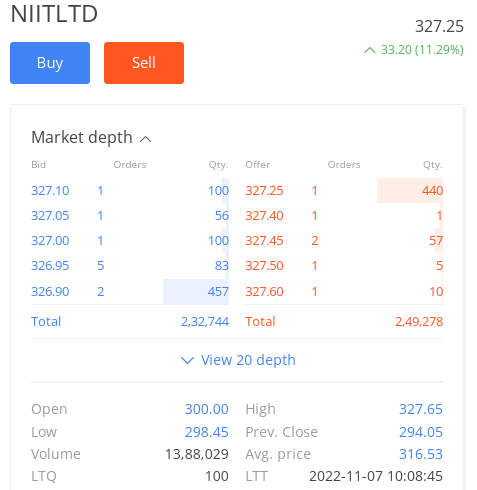Select offer price 327.40
The image size is (477, 490).
pyautogui.click(x=264, y=216)
